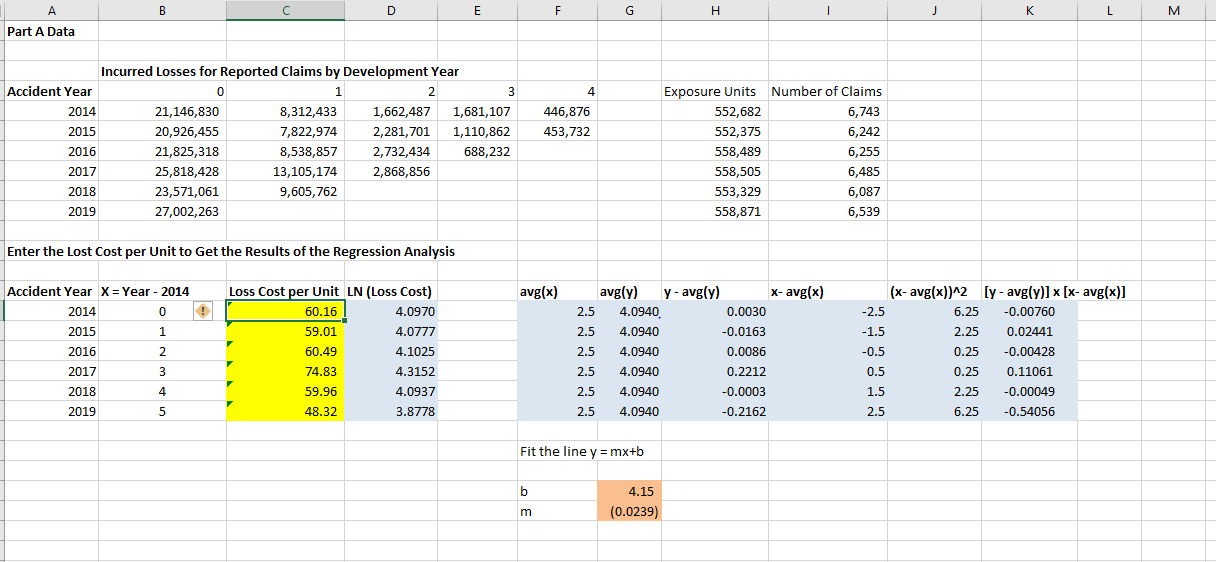The height and width of the screenshot is (562, 1216).
Task: Click the 'avg(y)' column header
Action: [x=619, y=291]
